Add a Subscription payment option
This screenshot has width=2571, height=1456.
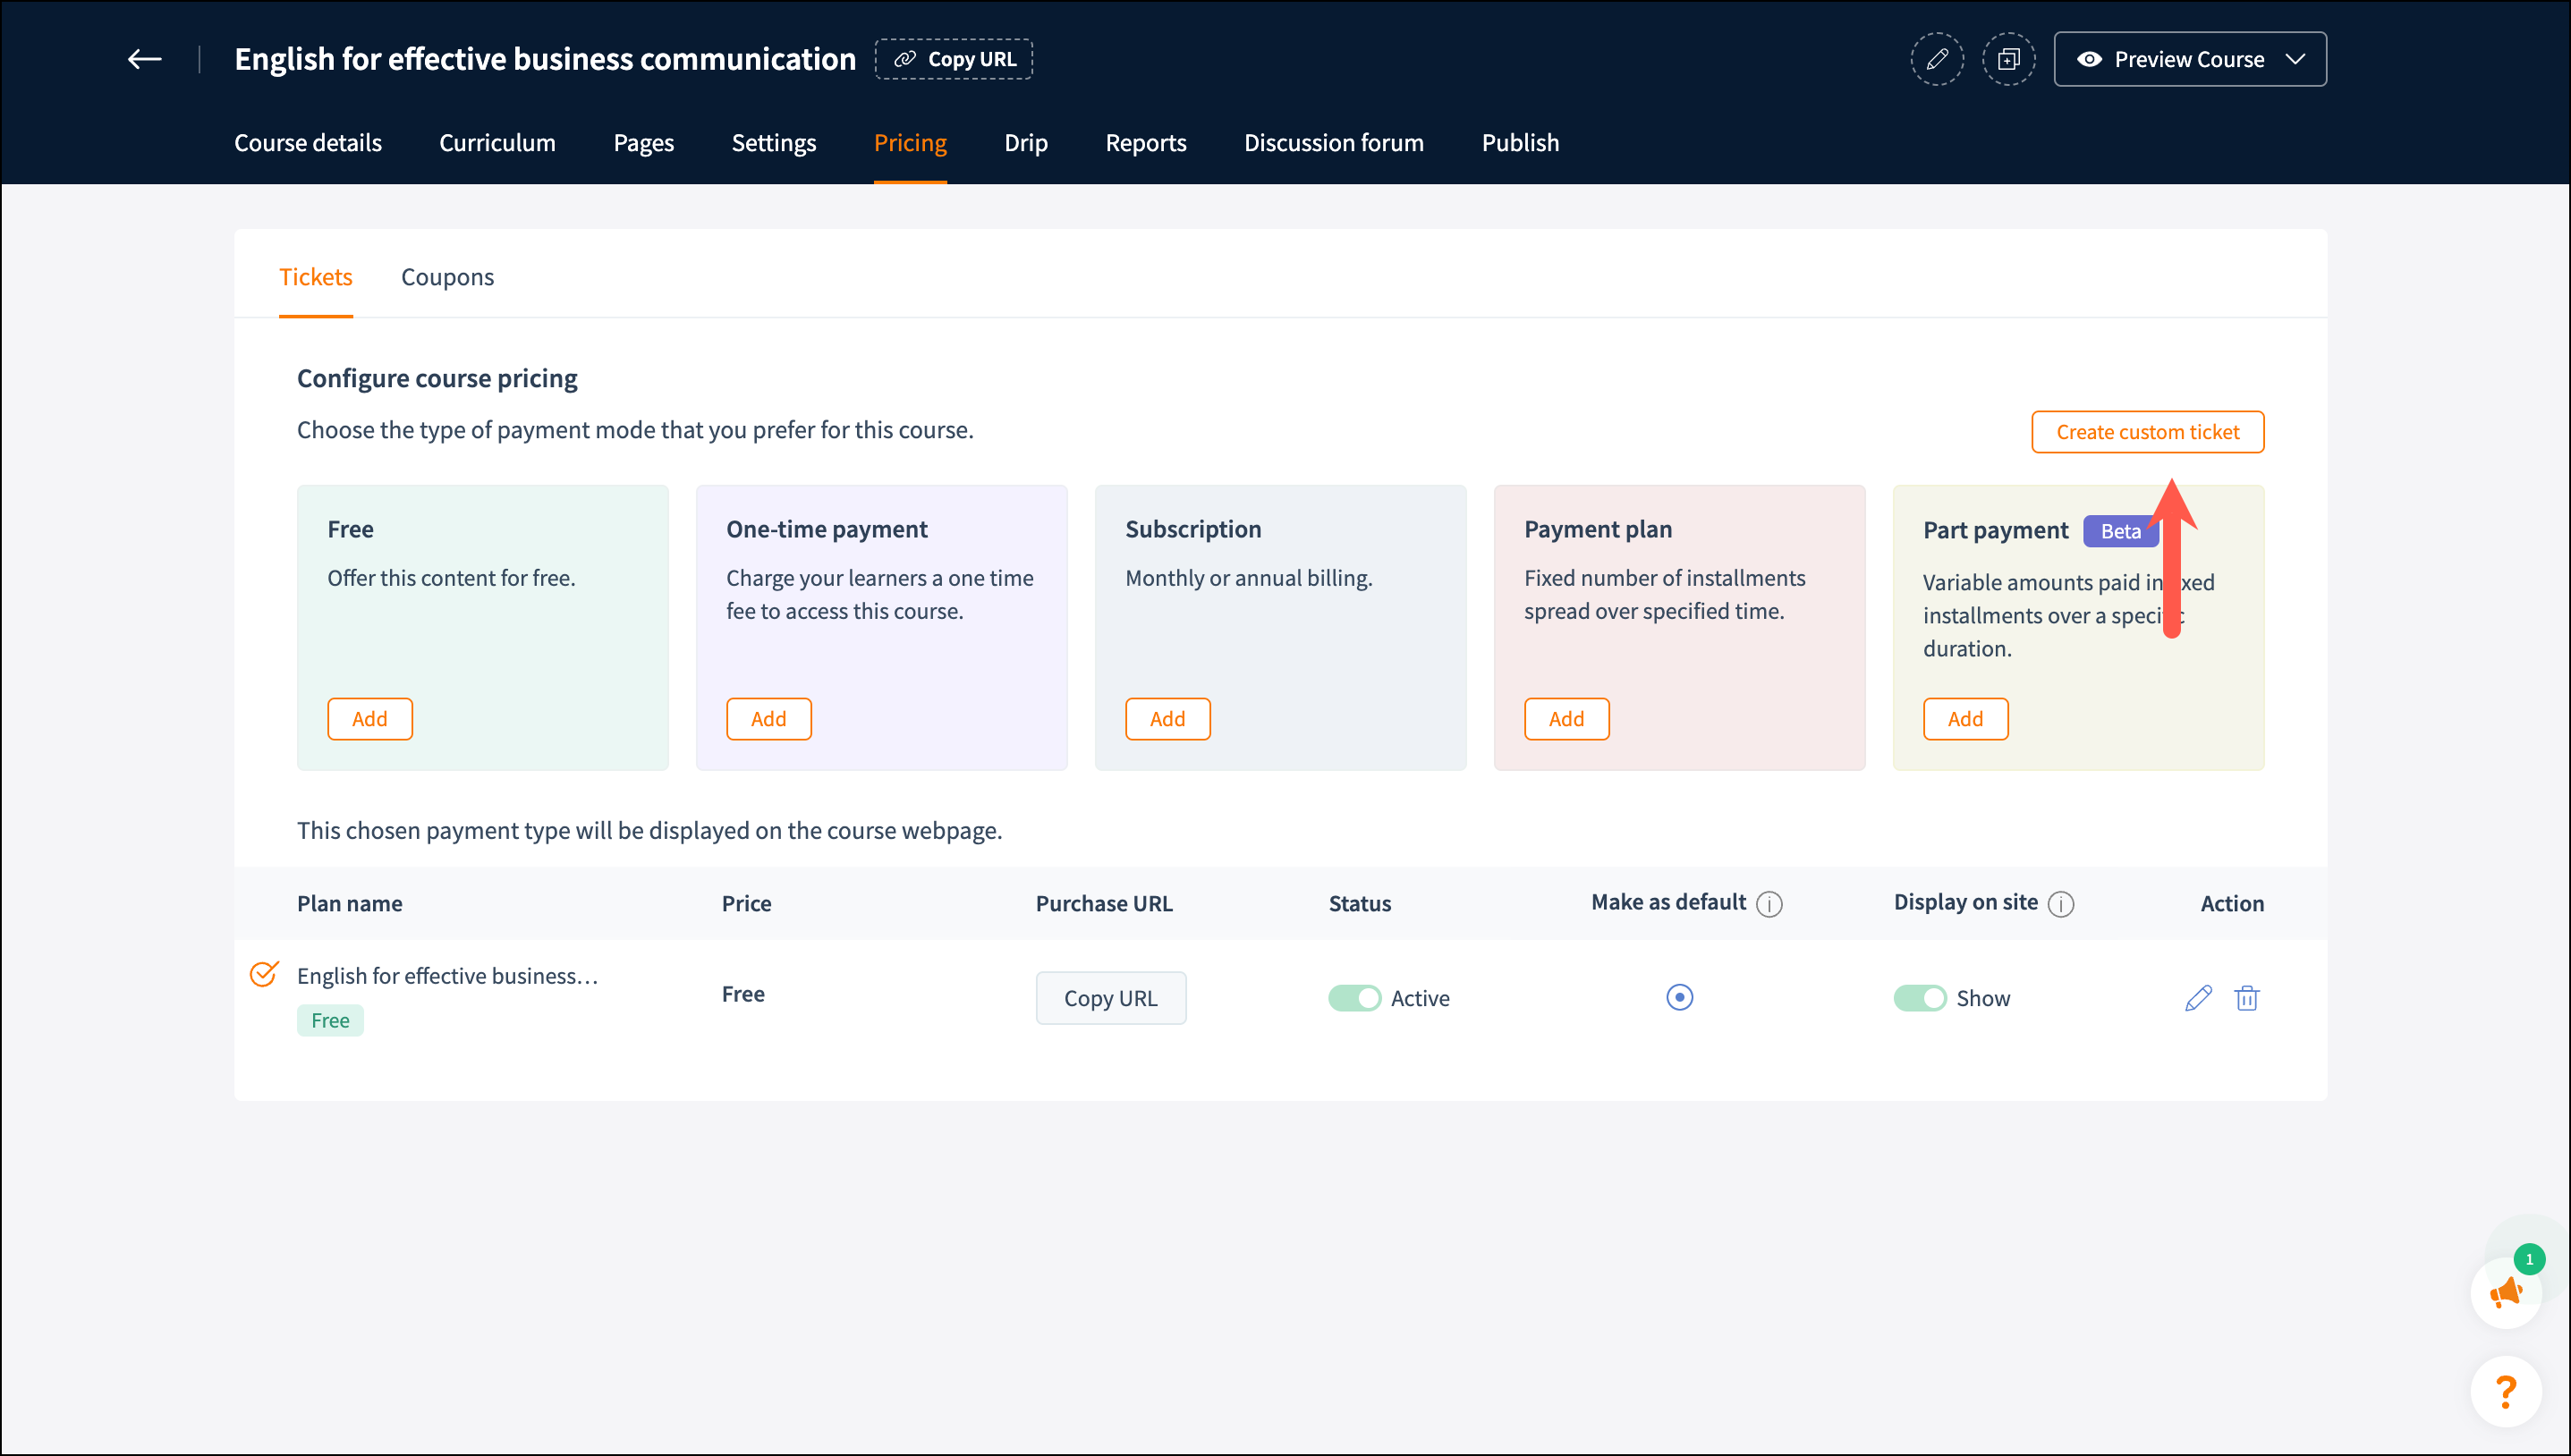[x=1167, y=719]
